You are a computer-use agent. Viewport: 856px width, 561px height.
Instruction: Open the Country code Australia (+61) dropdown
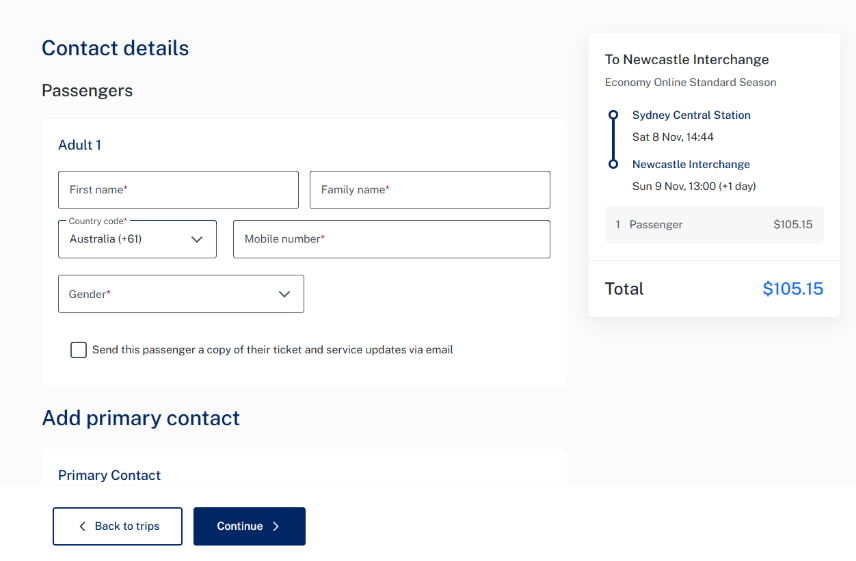click(137, 240)
